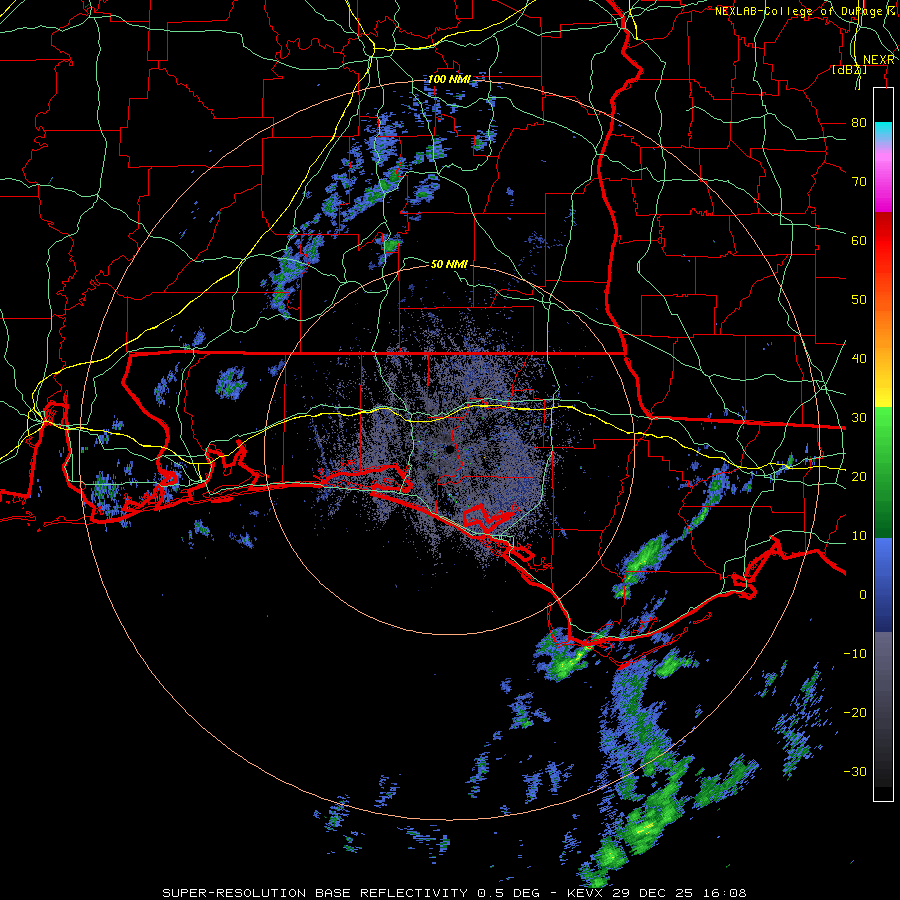Select the 50 value on the dBZ scale
Screen dimensions: 900x900
click(x=859, y=300)
